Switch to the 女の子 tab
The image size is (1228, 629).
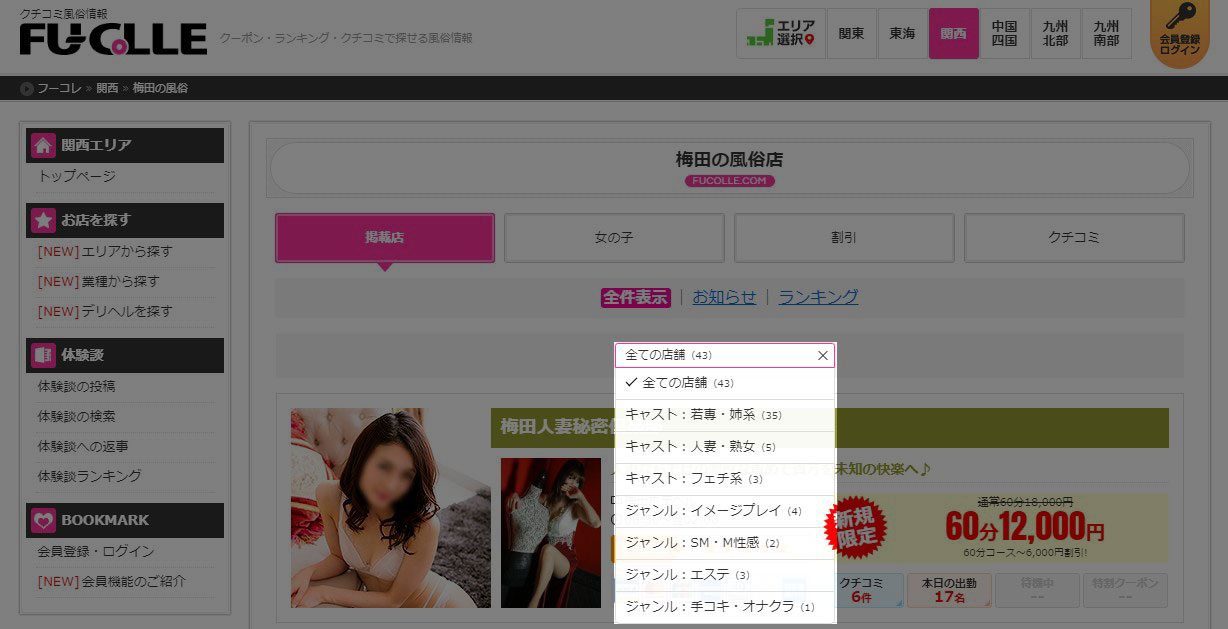click(614, 237)
